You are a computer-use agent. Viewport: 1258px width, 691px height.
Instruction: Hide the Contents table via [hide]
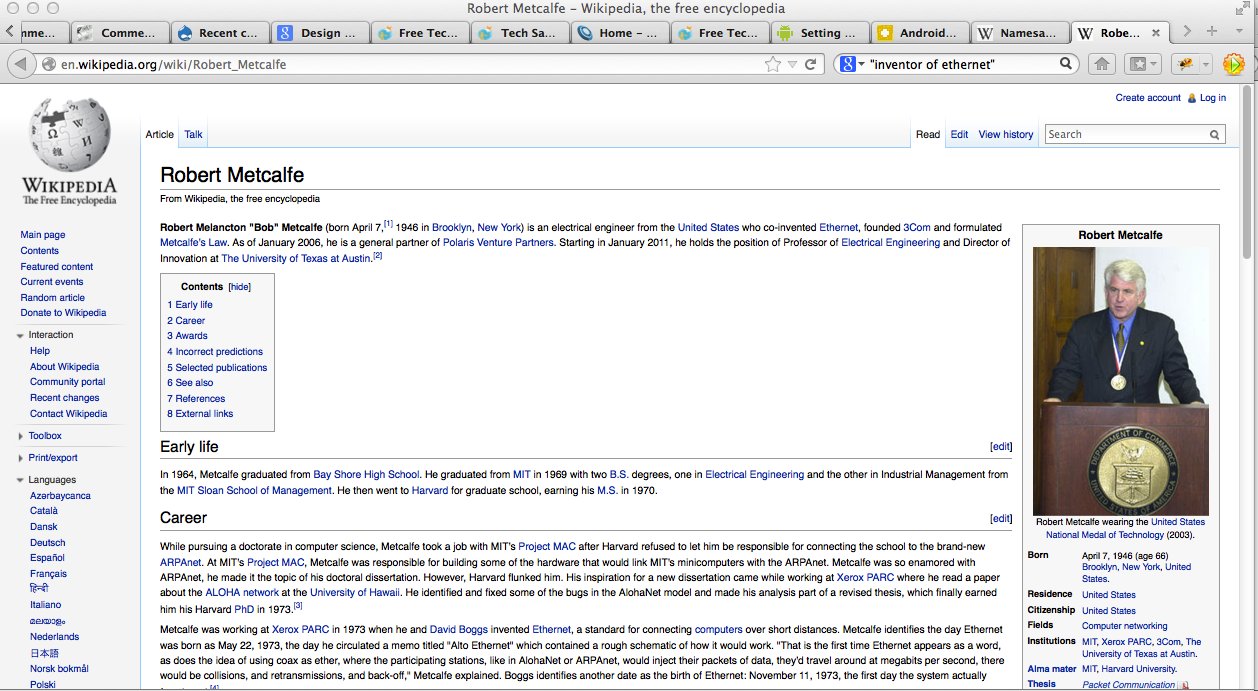tap(240, 287)
